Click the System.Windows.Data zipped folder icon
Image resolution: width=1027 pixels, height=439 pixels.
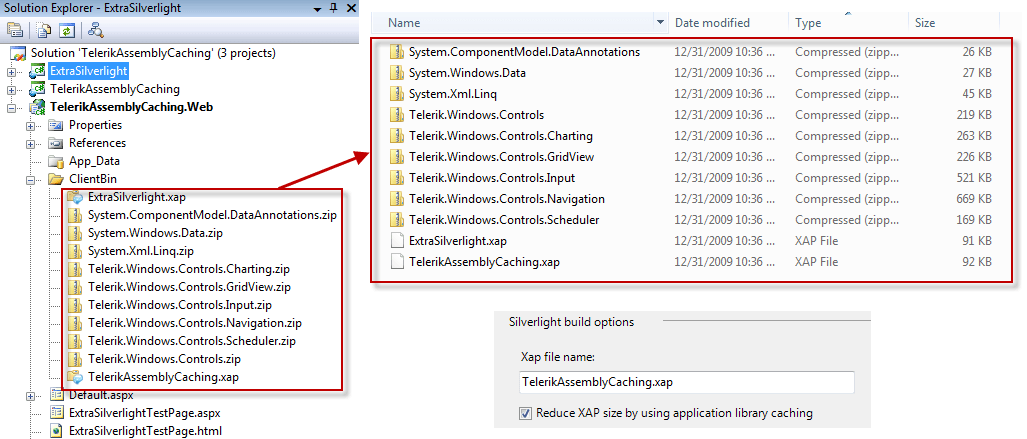pyautogui.click(x=396, y=73)
